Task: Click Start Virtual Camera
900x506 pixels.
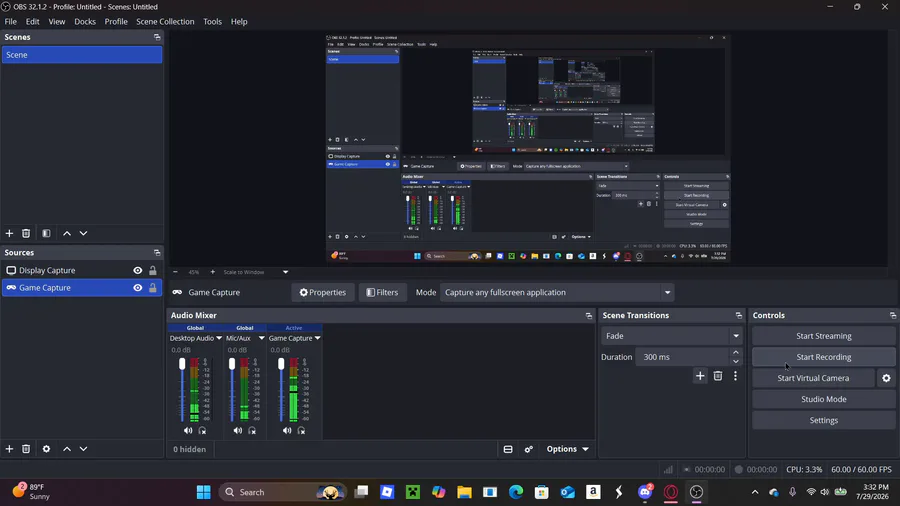Action: tap(813, 378)
